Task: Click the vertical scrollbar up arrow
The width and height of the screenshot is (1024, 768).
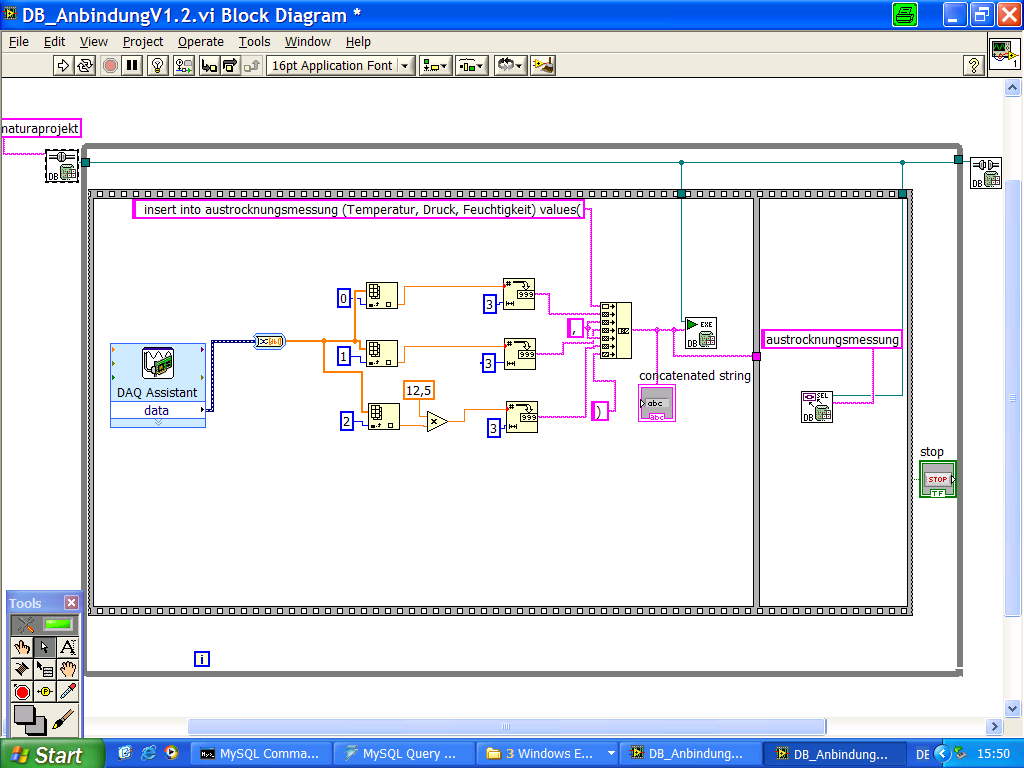Action: click(x=1012, y=88)
